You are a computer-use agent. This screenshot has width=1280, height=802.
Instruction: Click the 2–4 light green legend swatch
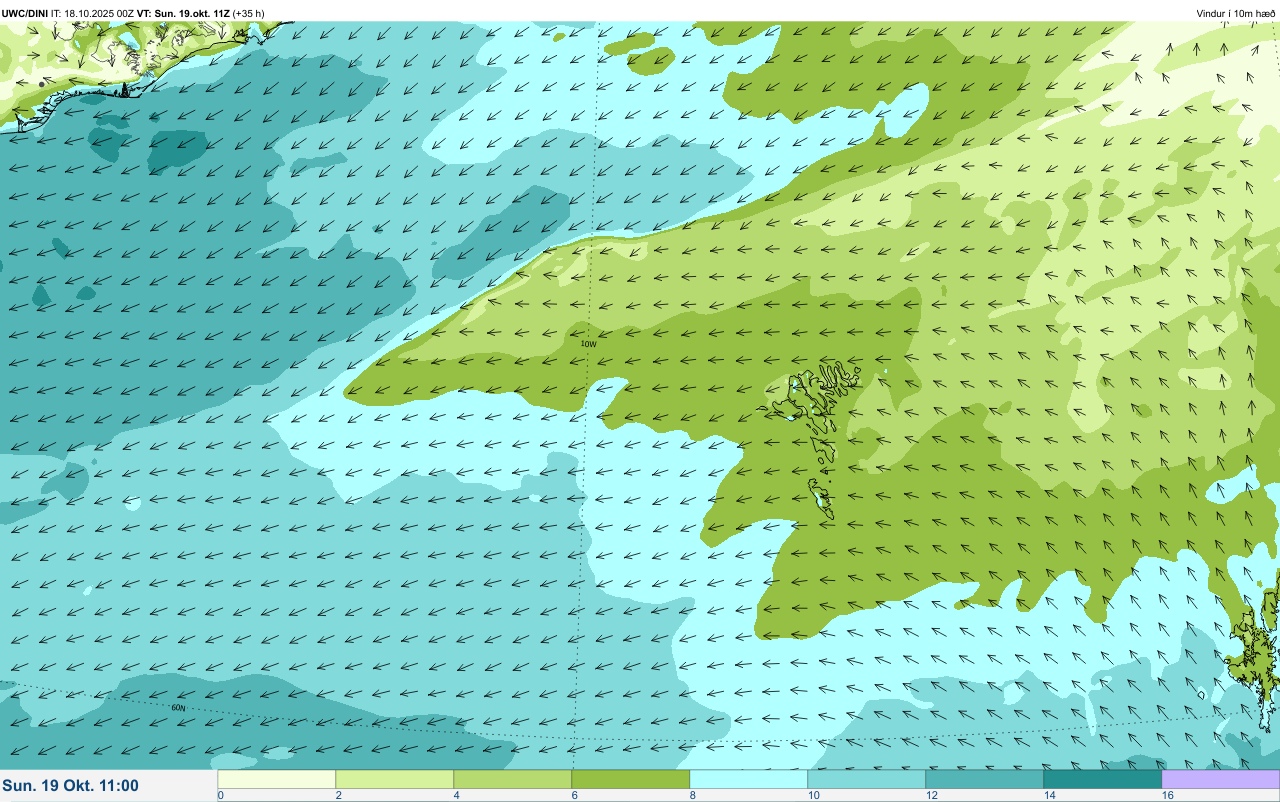click(x=395, y=778)
